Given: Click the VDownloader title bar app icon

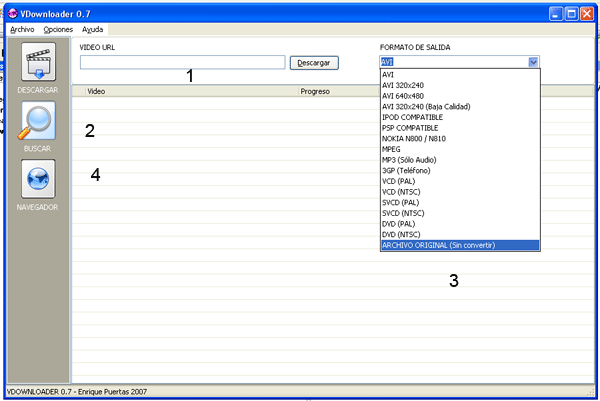Looking at the screenshot, I should point(13,14).
